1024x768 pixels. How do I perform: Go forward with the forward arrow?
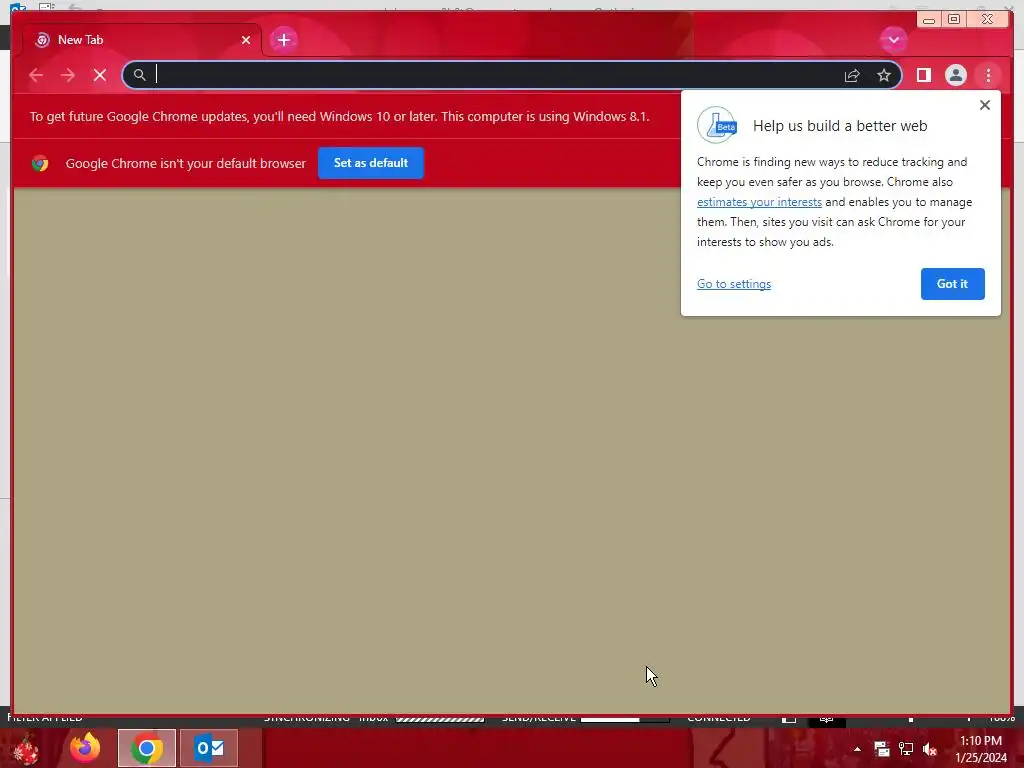(68, 75)
